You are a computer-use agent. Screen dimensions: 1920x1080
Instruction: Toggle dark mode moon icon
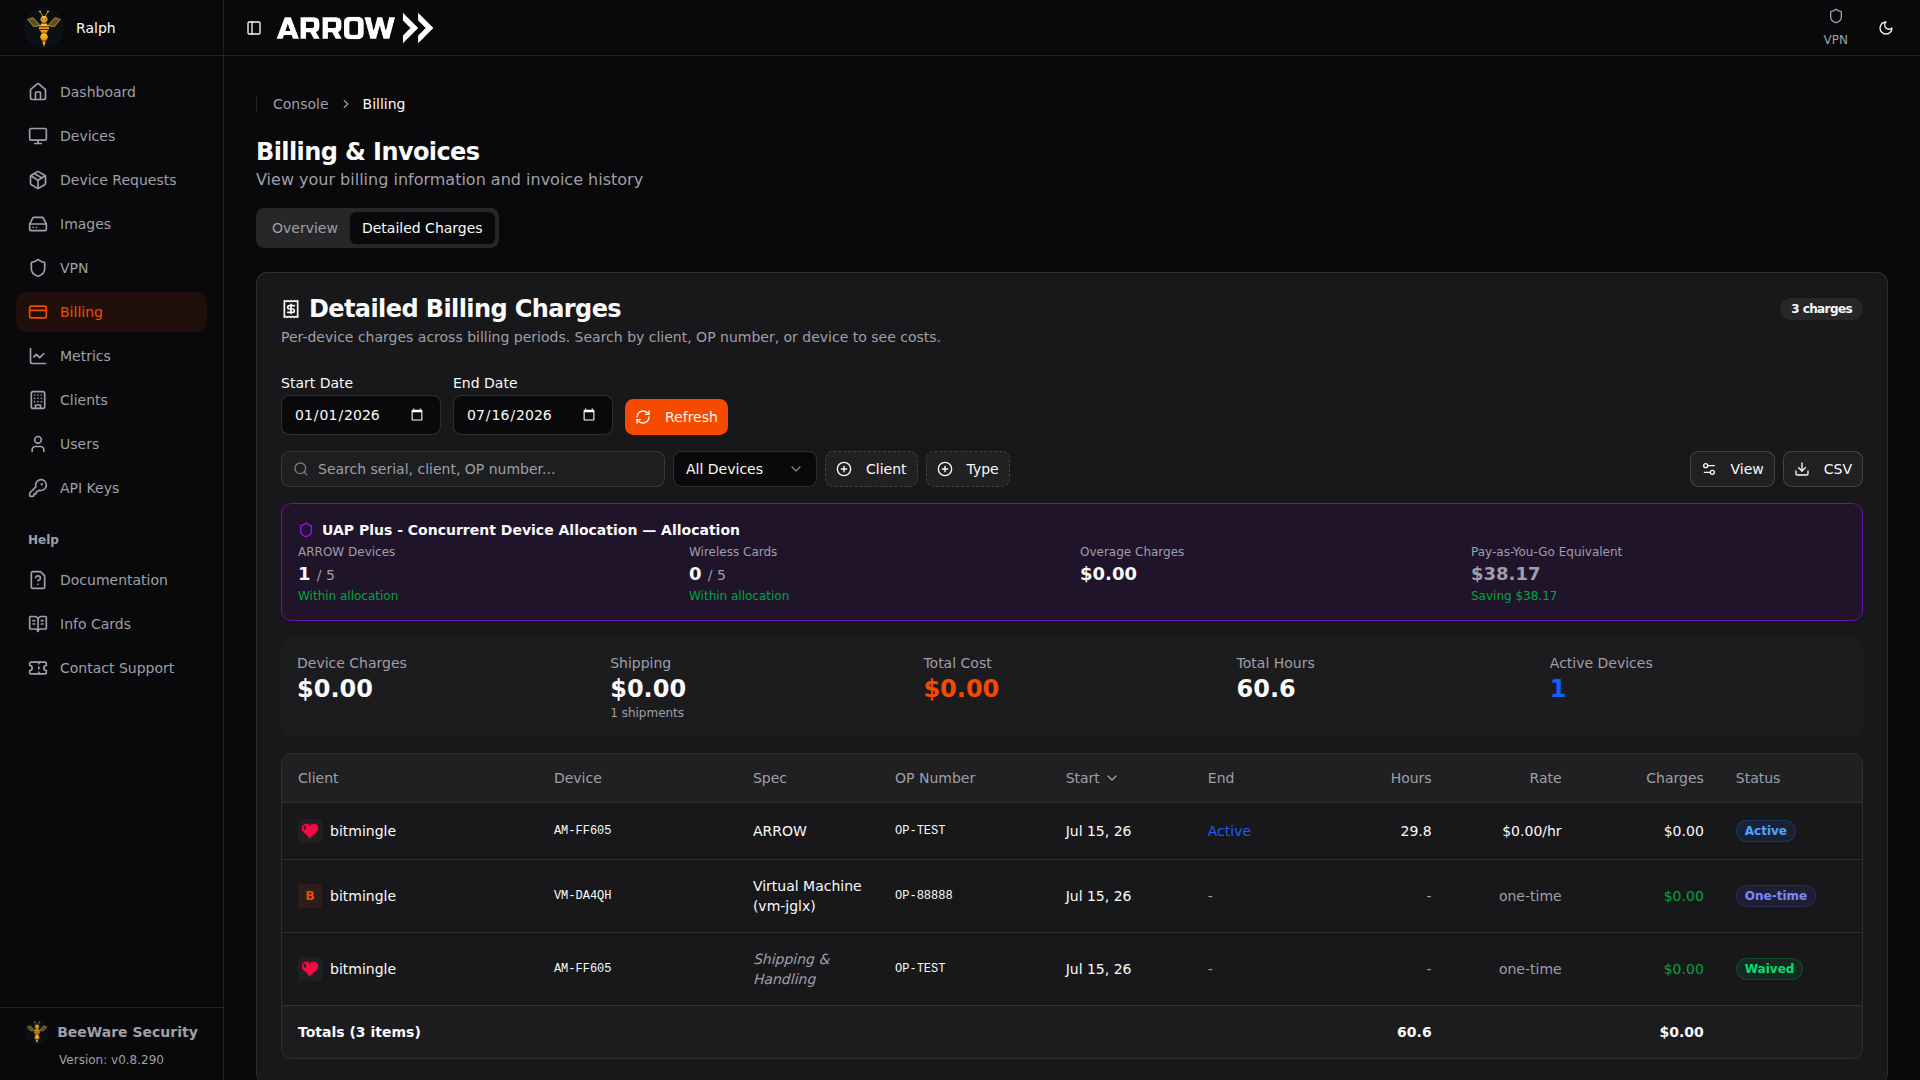(x=1886, y=28)
